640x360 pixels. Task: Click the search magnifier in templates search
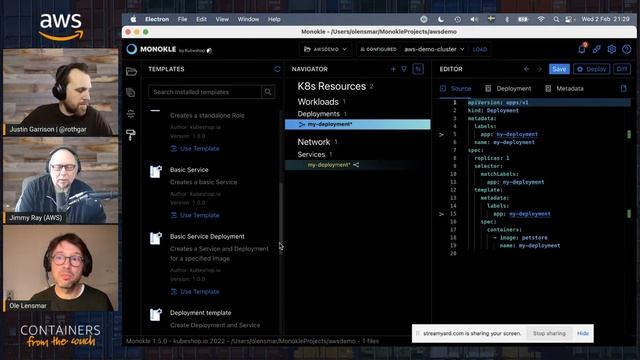point(268,92)
